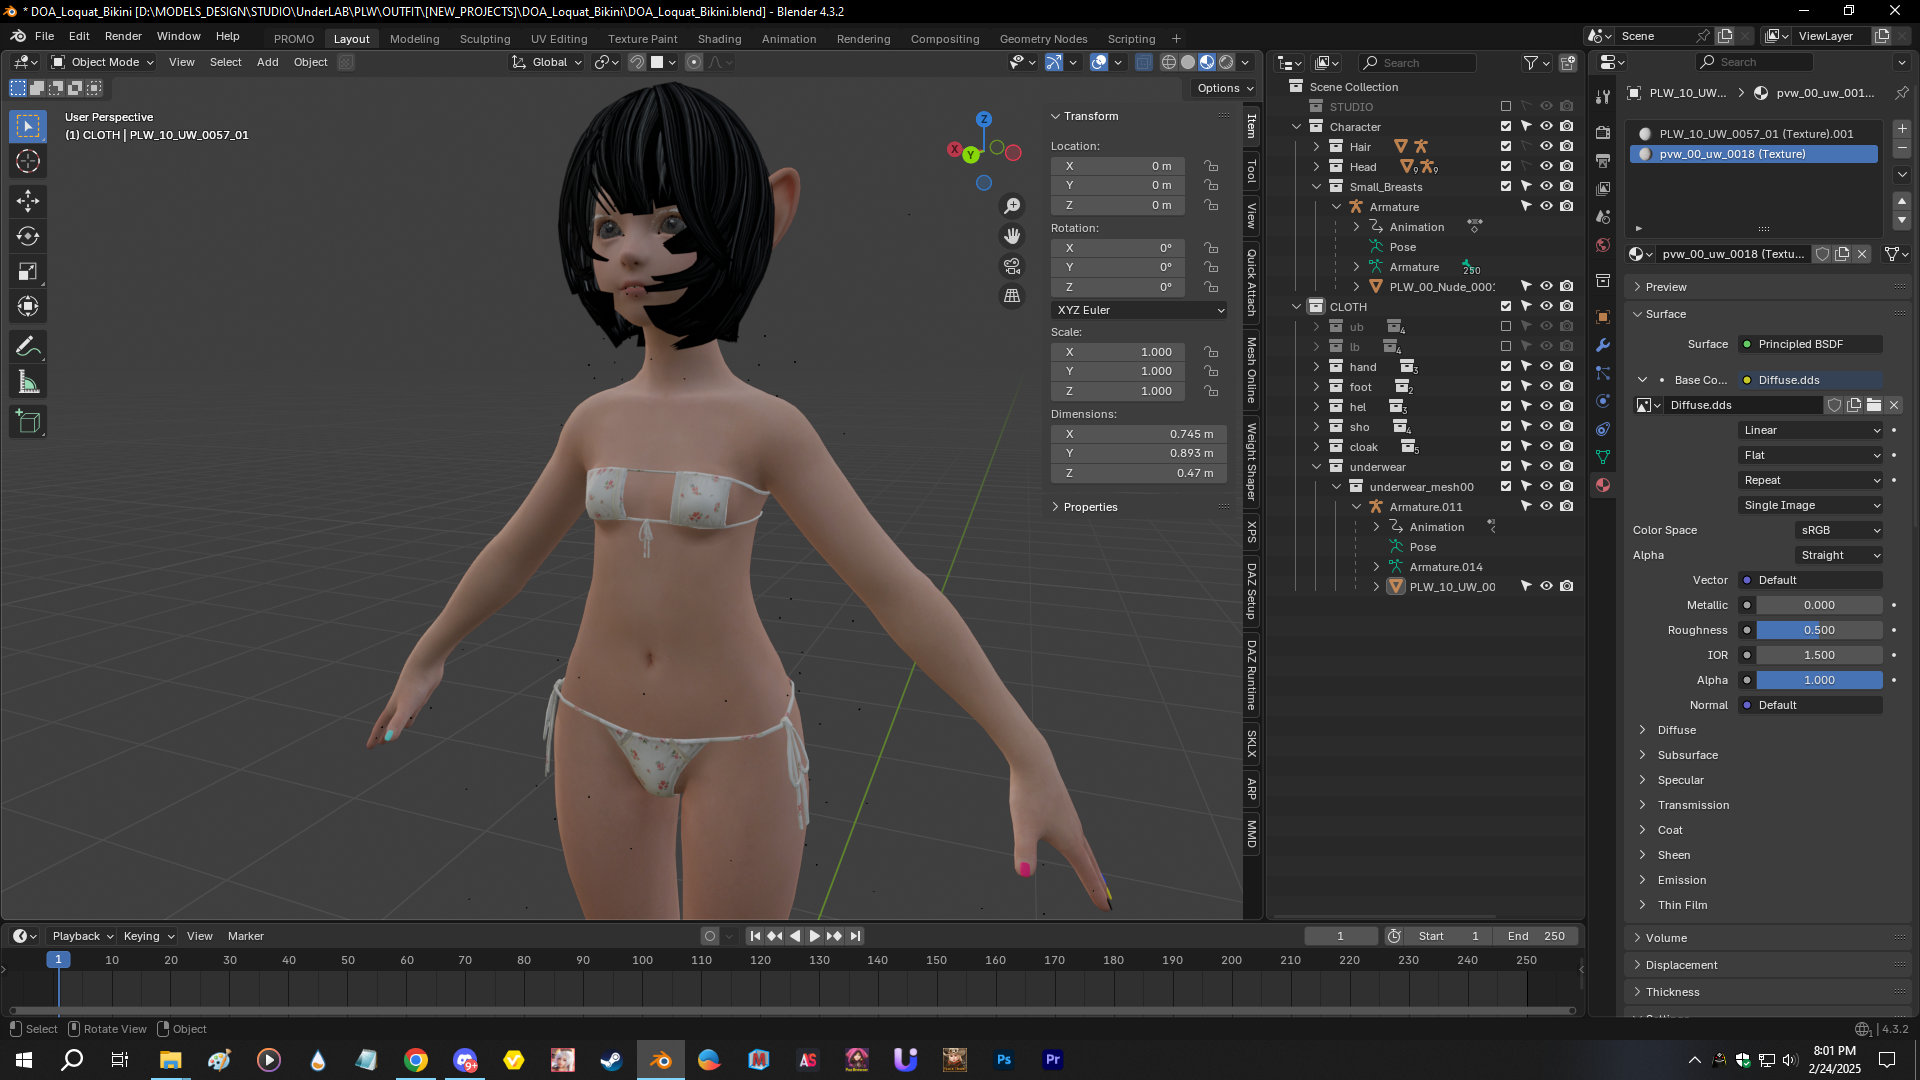Image resolution: width=1920 pixels, height=1080 pixels.
Task: Activate the Scale tool
Action: click(28, 271)
